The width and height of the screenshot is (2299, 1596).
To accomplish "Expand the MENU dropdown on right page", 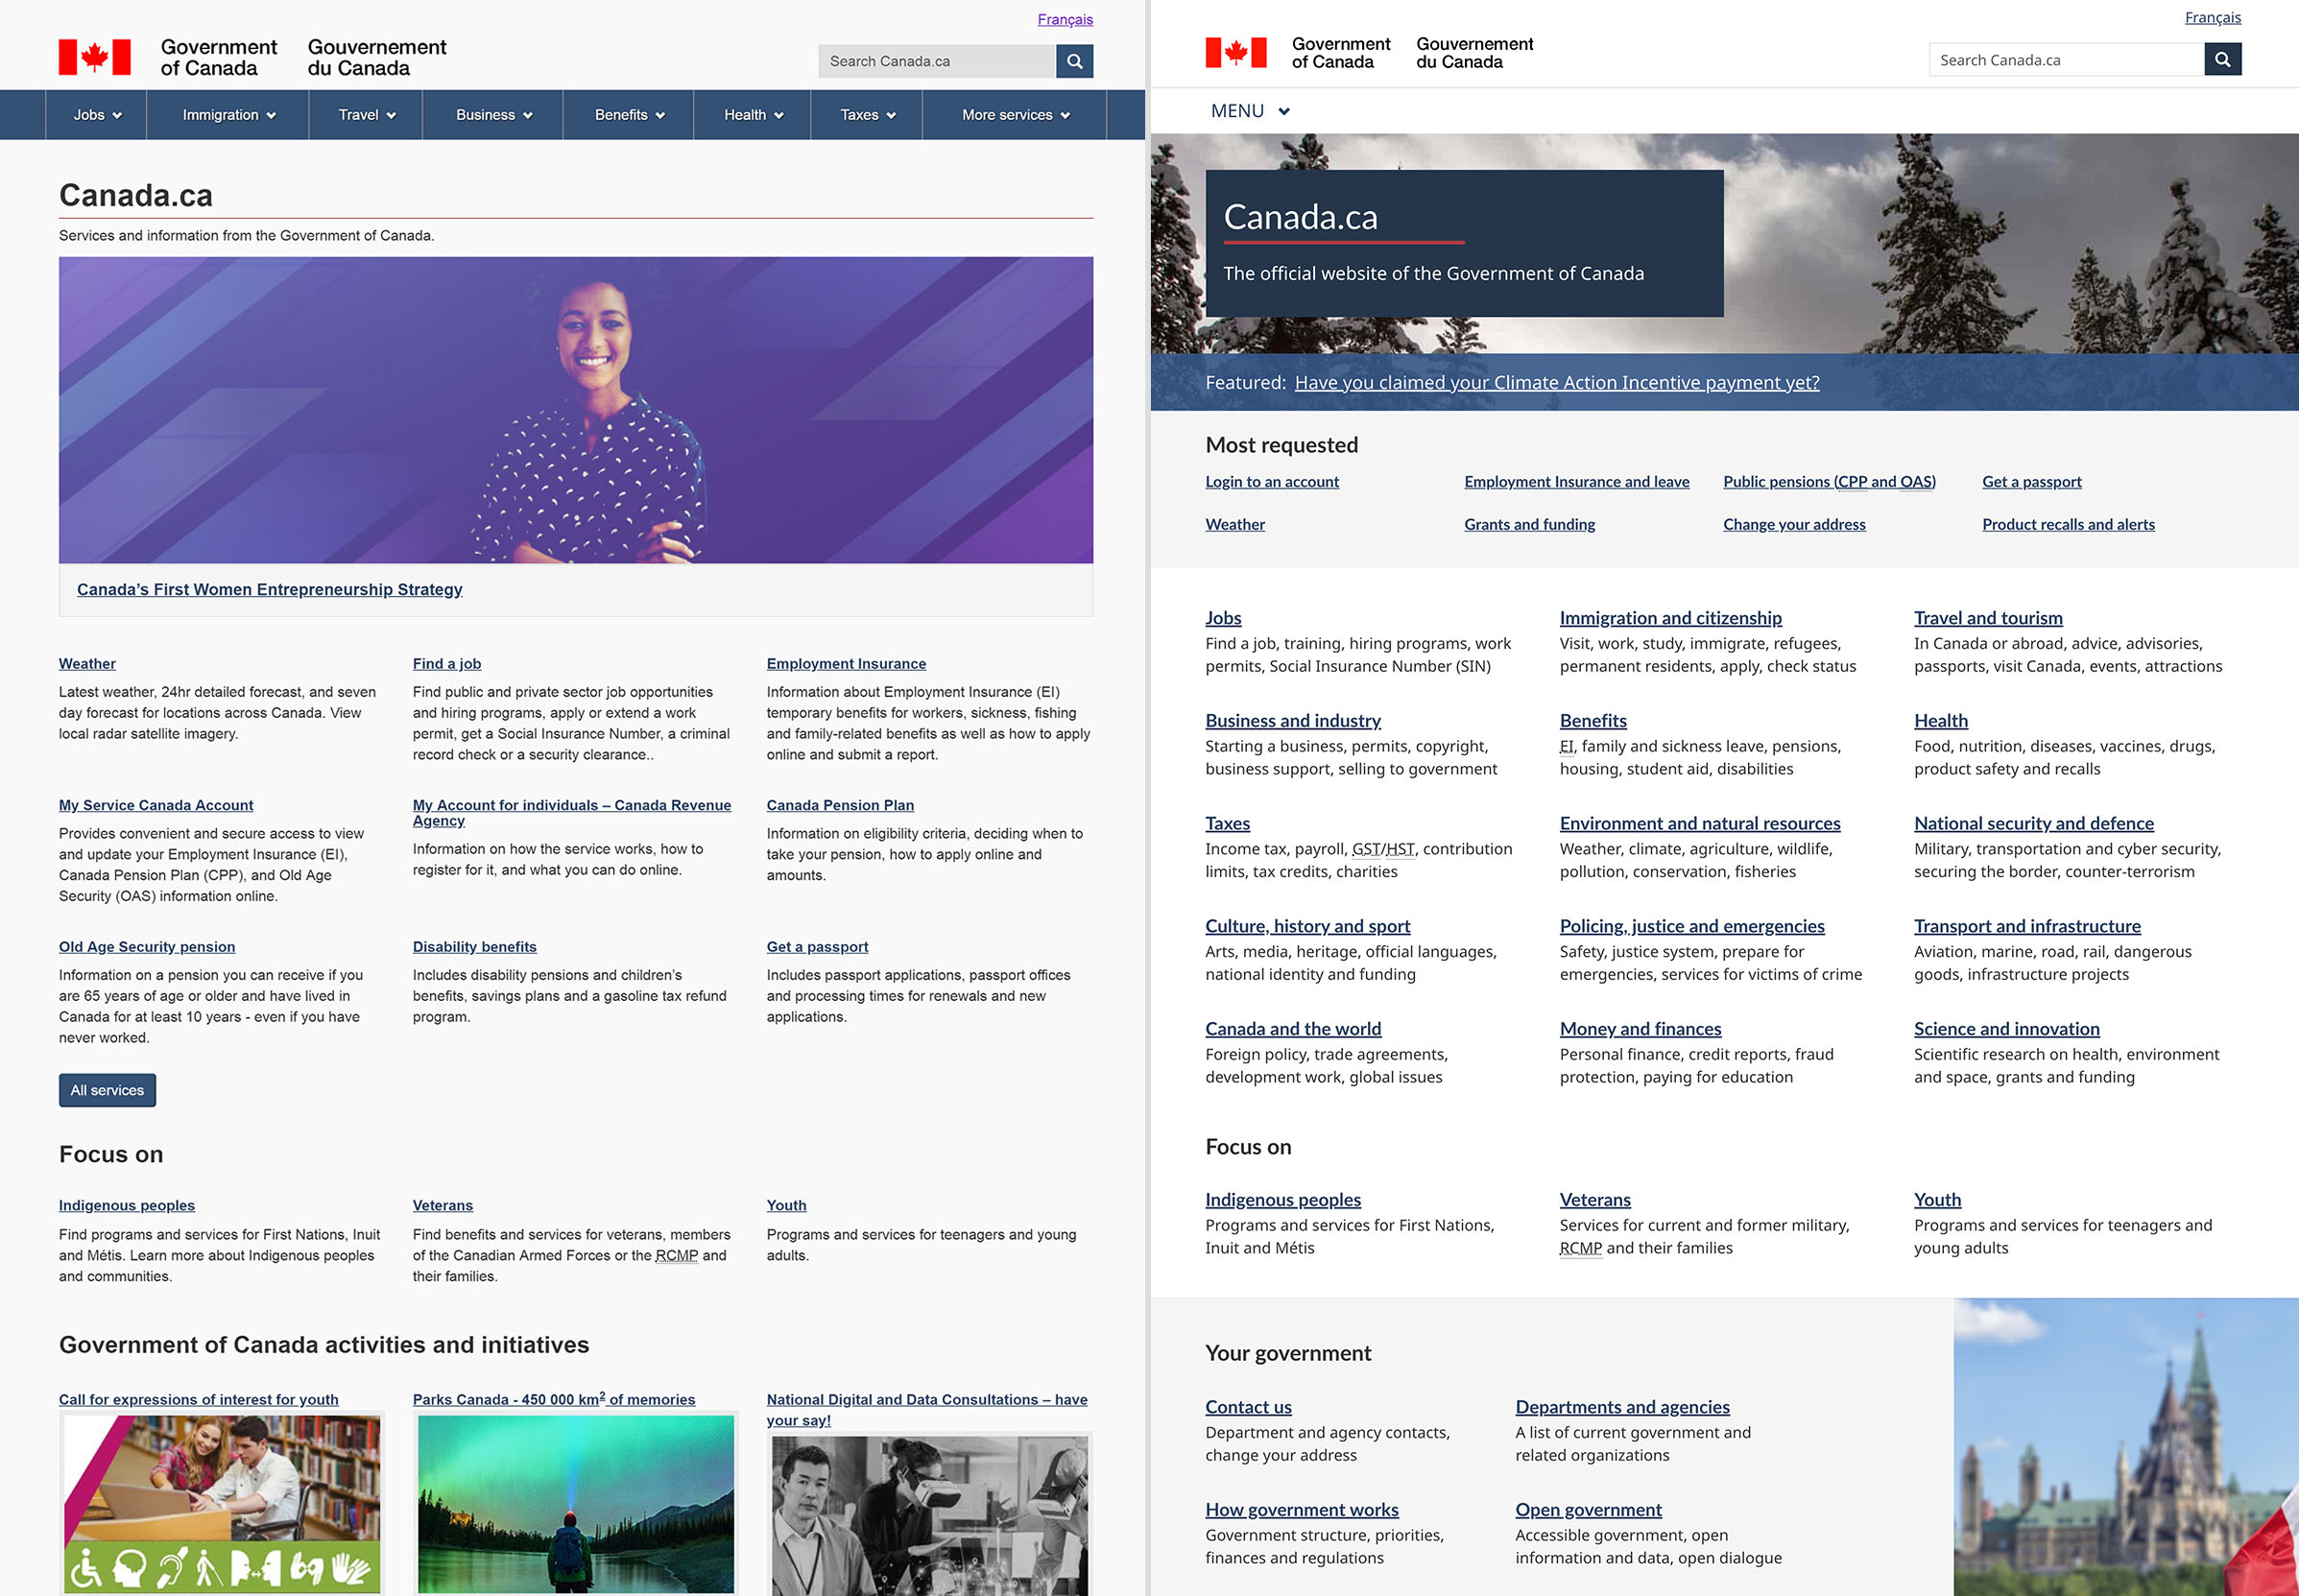I will tap(1249, 111).
